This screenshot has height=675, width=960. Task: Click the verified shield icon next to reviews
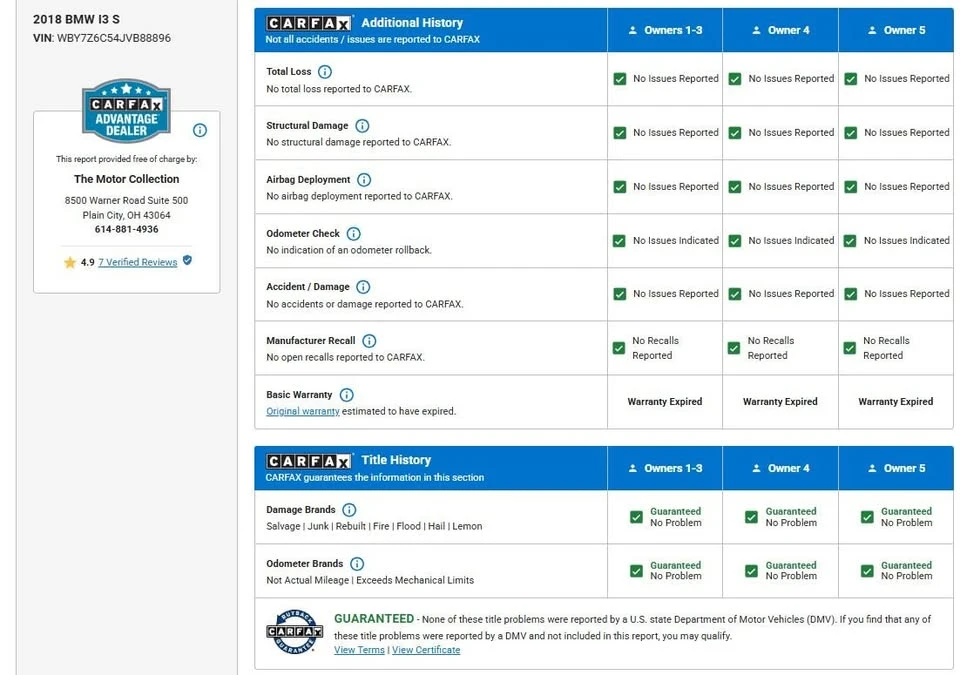pyautogui.click(x=187, y=260)
